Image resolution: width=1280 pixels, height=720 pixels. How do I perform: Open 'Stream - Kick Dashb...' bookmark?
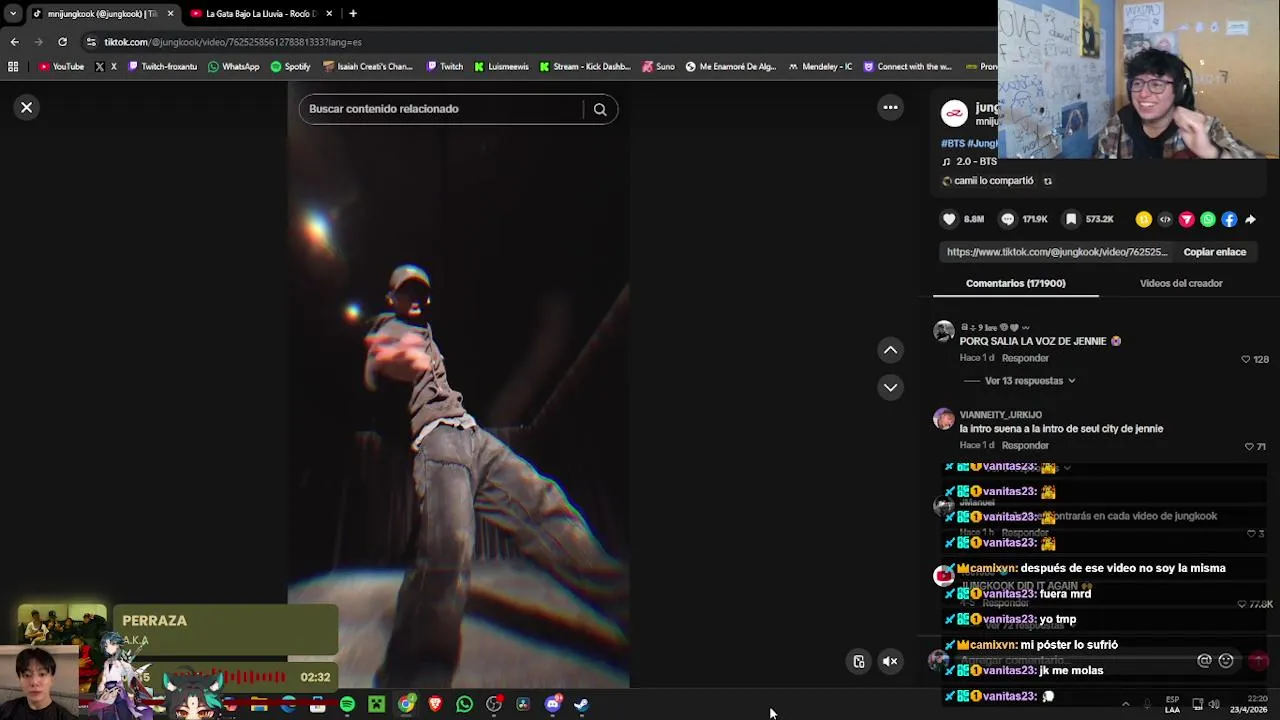[585, 67]
